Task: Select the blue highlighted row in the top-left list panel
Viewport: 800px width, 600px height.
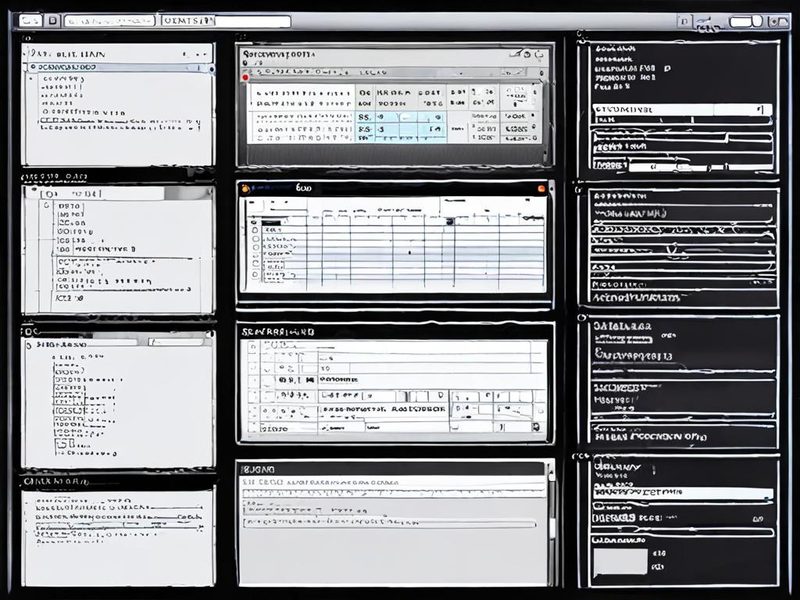Action: coord(120,67)
